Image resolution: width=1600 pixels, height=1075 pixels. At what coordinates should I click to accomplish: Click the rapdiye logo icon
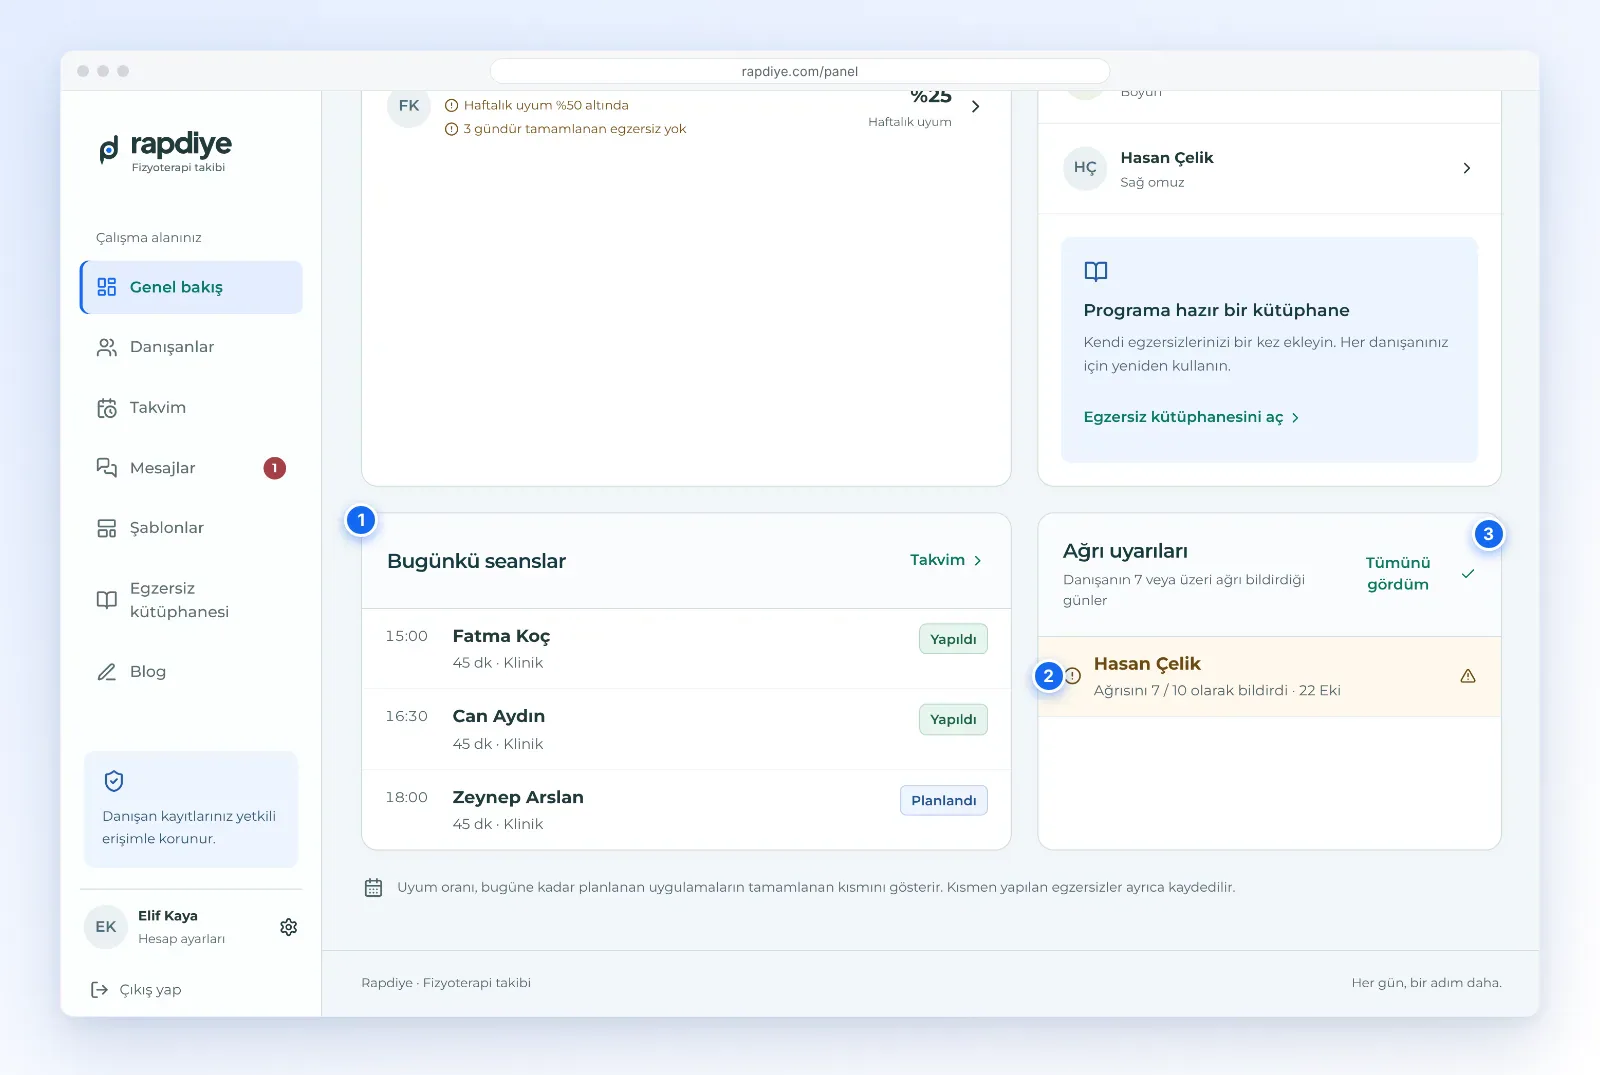pos(109,150)
